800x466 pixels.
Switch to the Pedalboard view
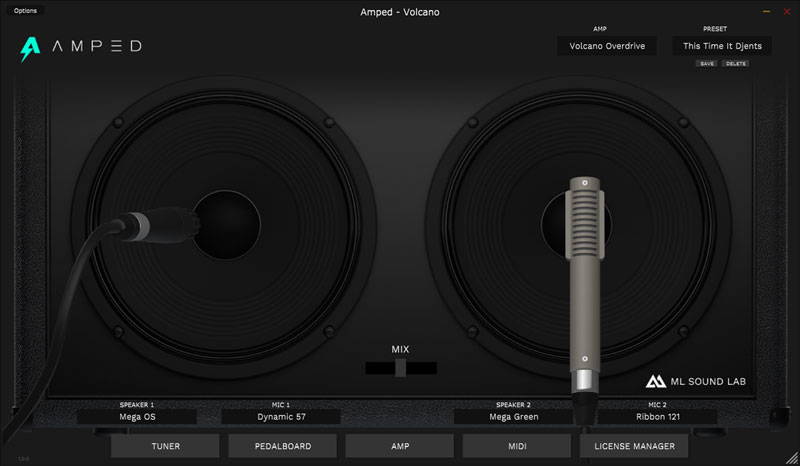click(283, 446)
